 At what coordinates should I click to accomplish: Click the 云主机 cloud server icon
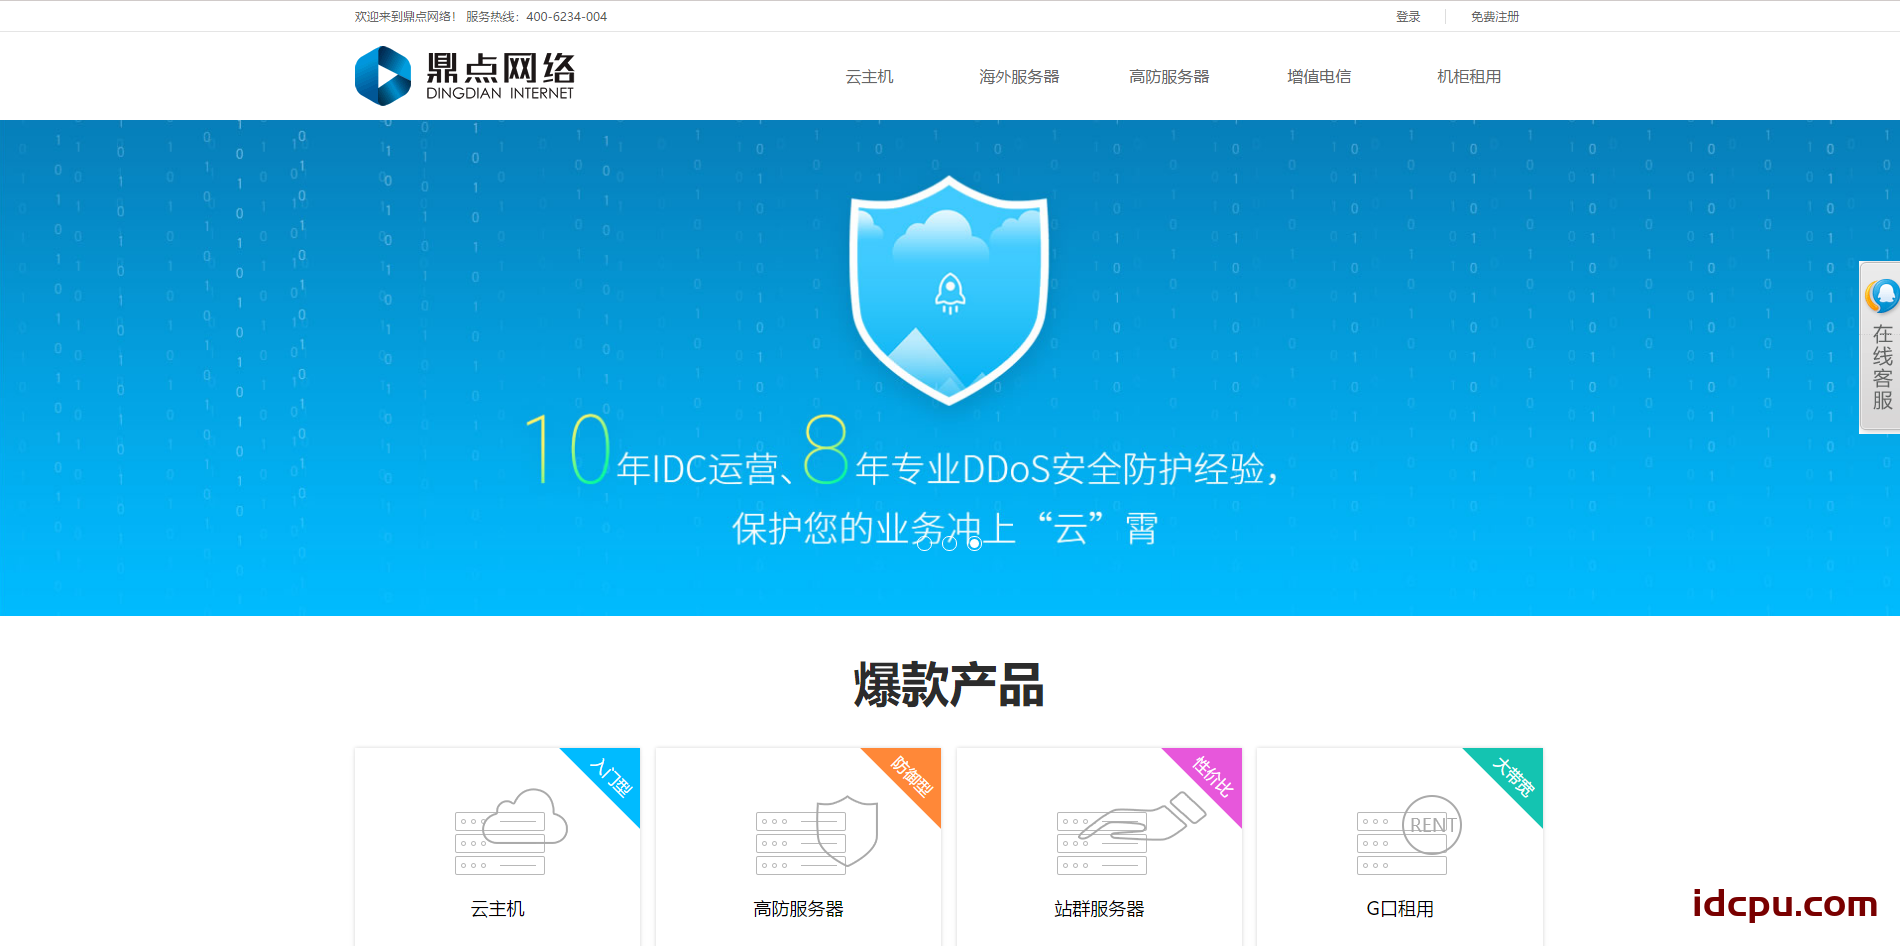pyautogui.click(x=511, y=831)
